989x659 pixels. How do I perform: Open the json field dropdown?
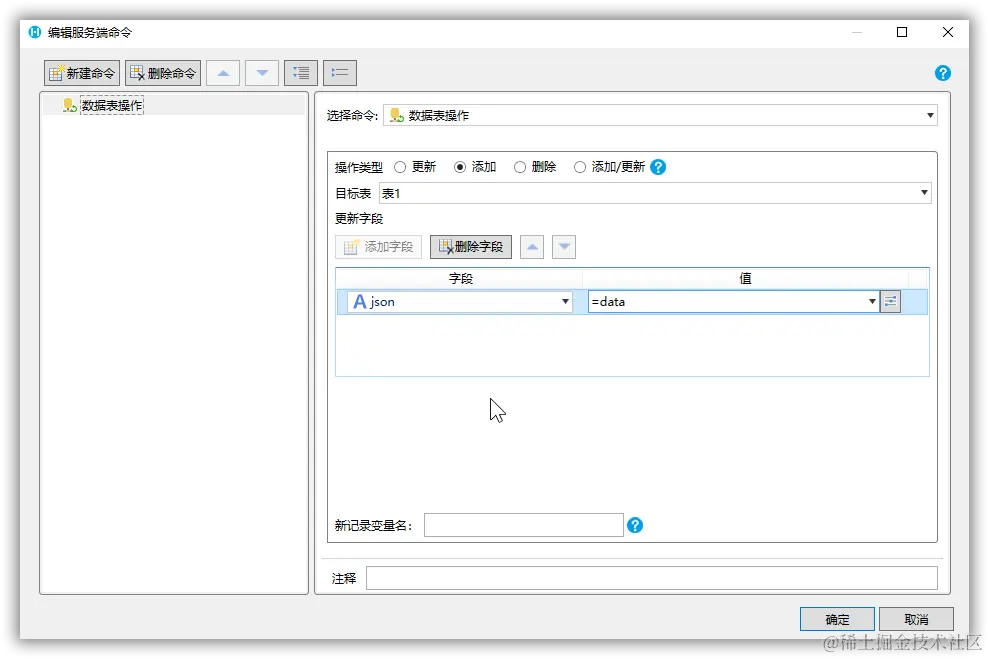click(x=459, y=301)
